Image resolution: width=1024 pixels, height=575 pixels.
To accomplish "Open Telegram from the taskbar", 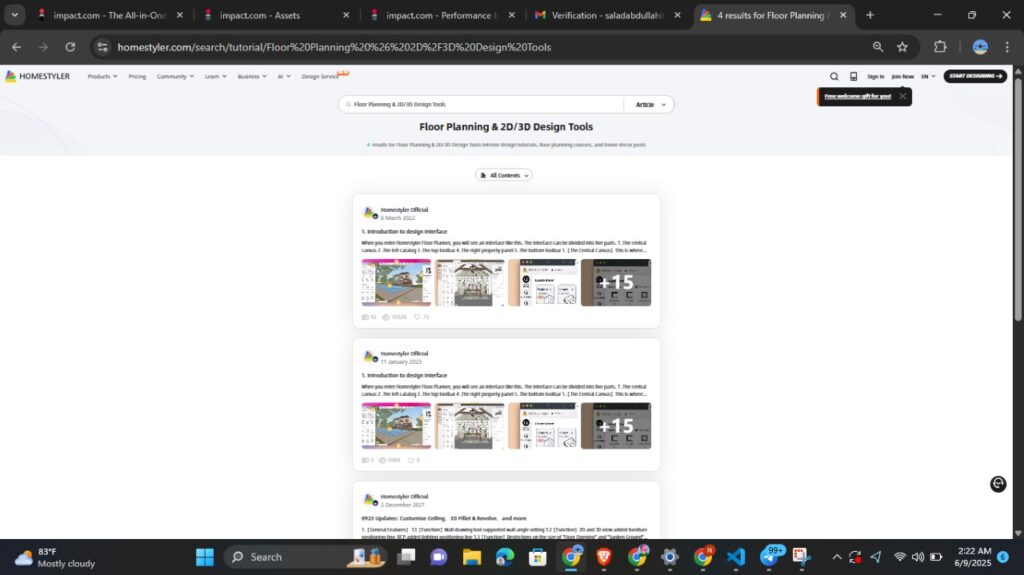I will pos(770,557).
